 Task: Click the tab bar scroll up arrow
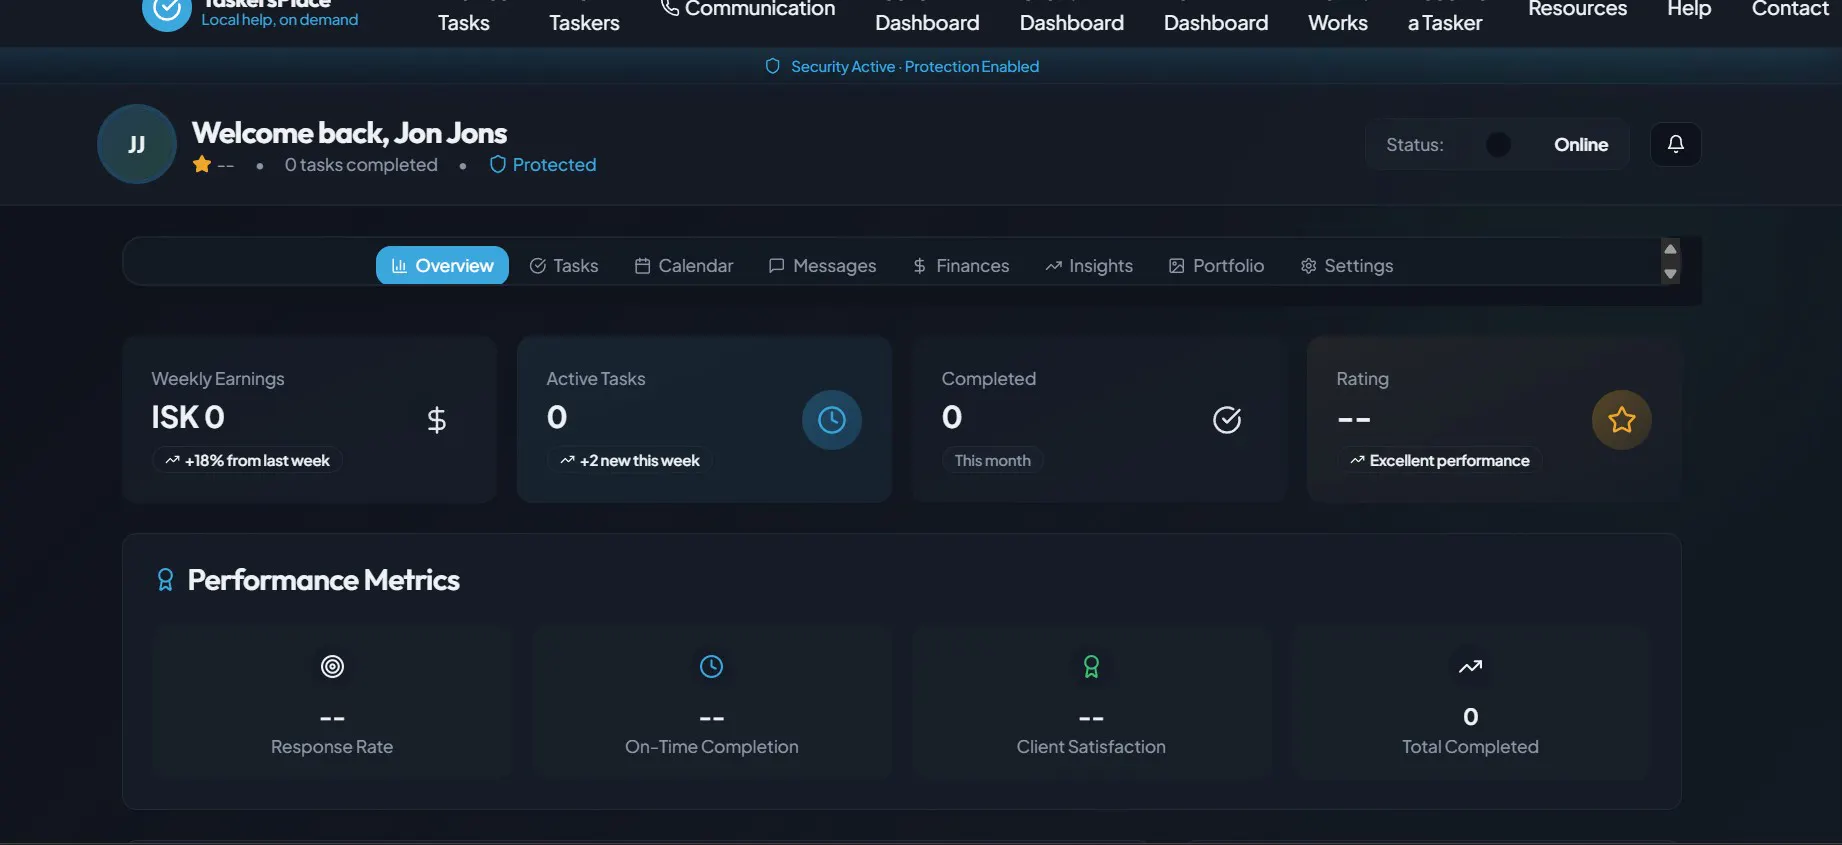click(x=1670, y=249)
